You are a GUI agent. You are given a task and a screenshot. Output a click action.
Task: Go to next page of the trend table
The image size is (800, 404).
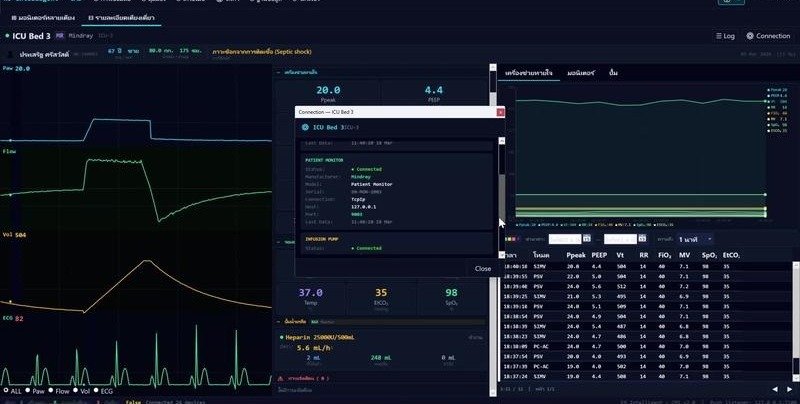(790, 389)
